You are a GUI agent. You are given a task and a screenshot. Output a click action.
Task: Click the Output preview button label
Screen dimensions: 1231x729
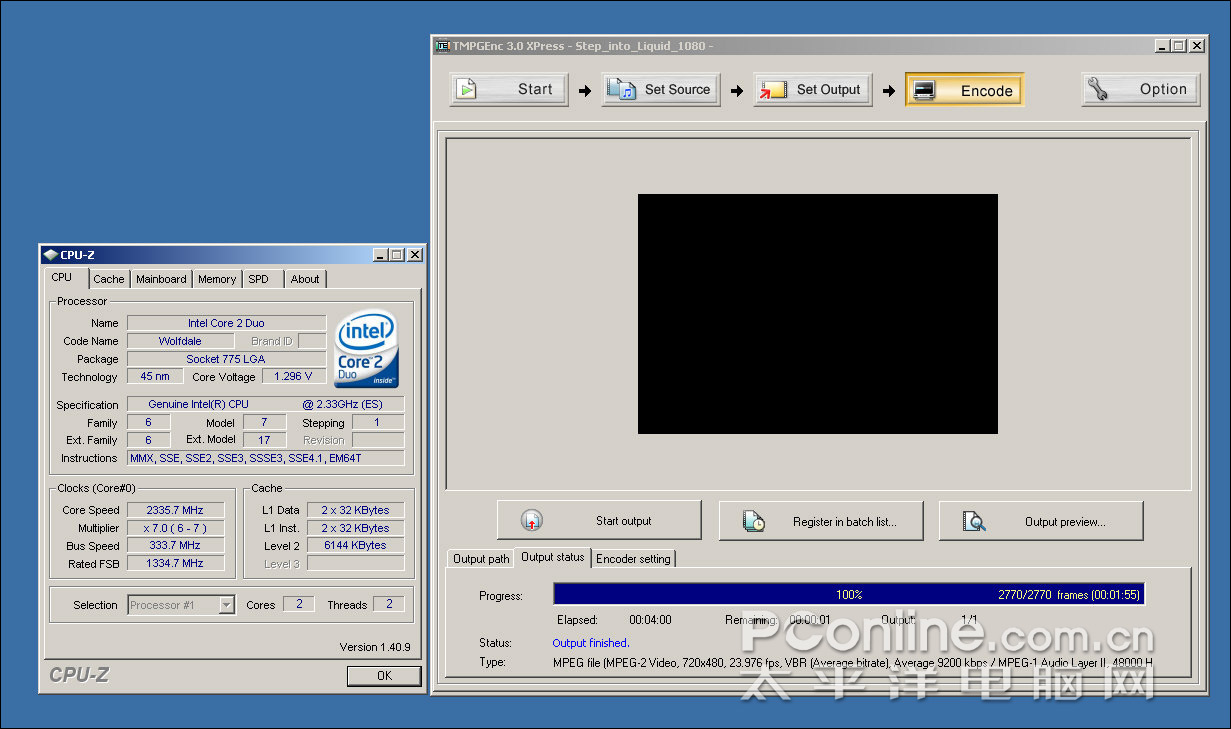(1065, 522)
